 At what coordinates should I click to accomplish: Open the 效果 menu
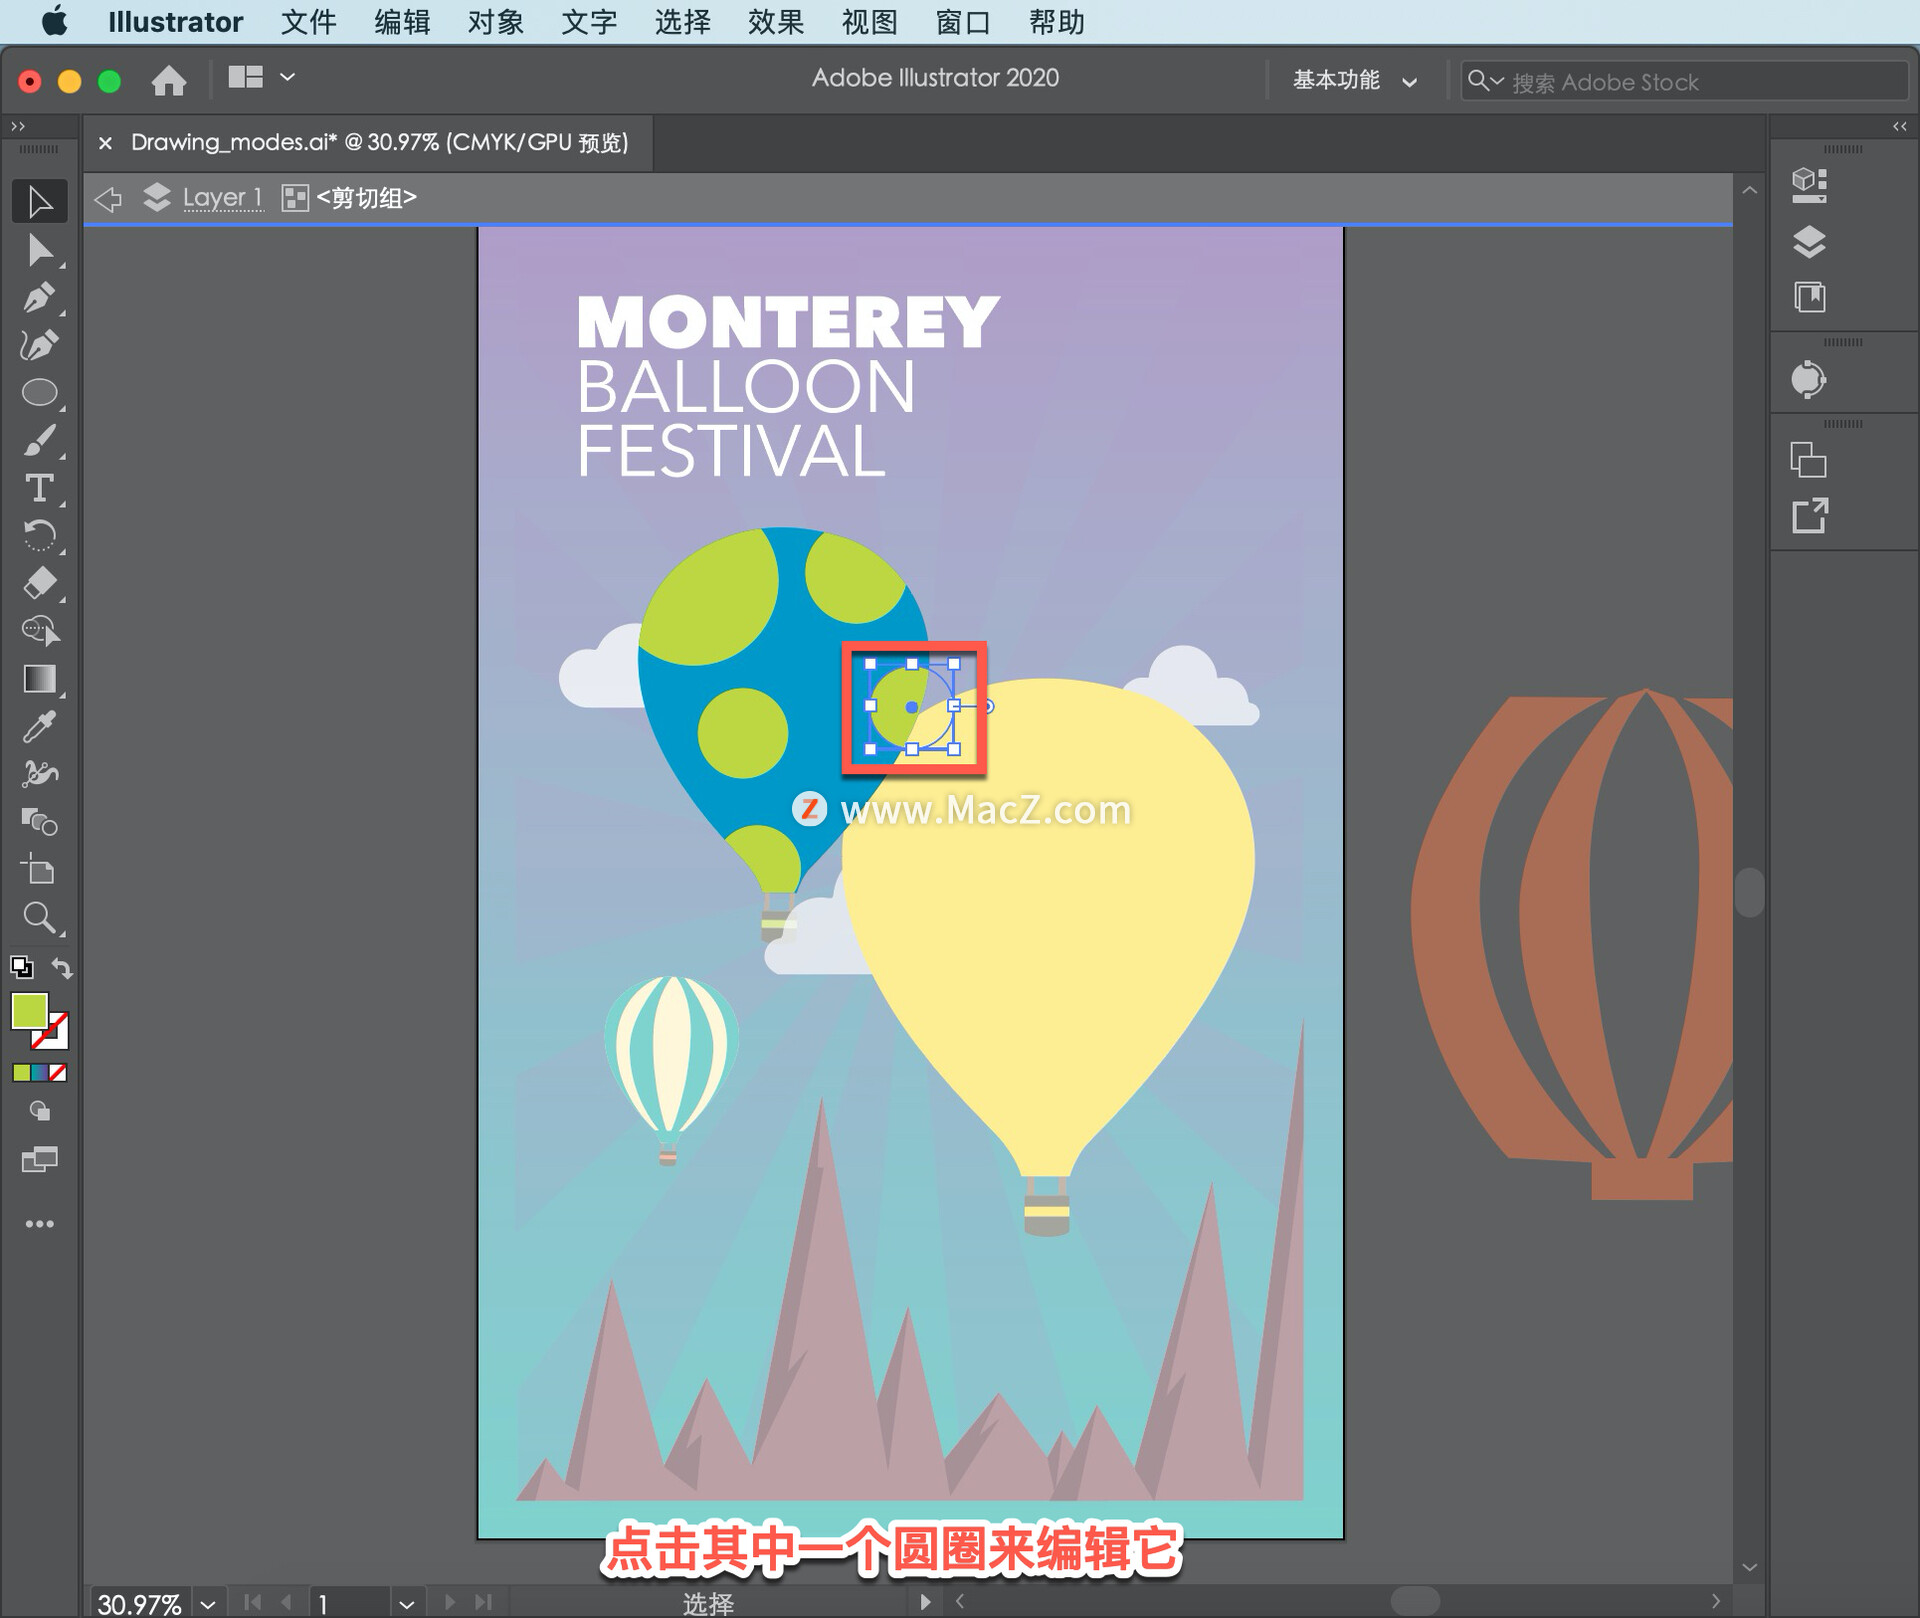coord(775,22)
